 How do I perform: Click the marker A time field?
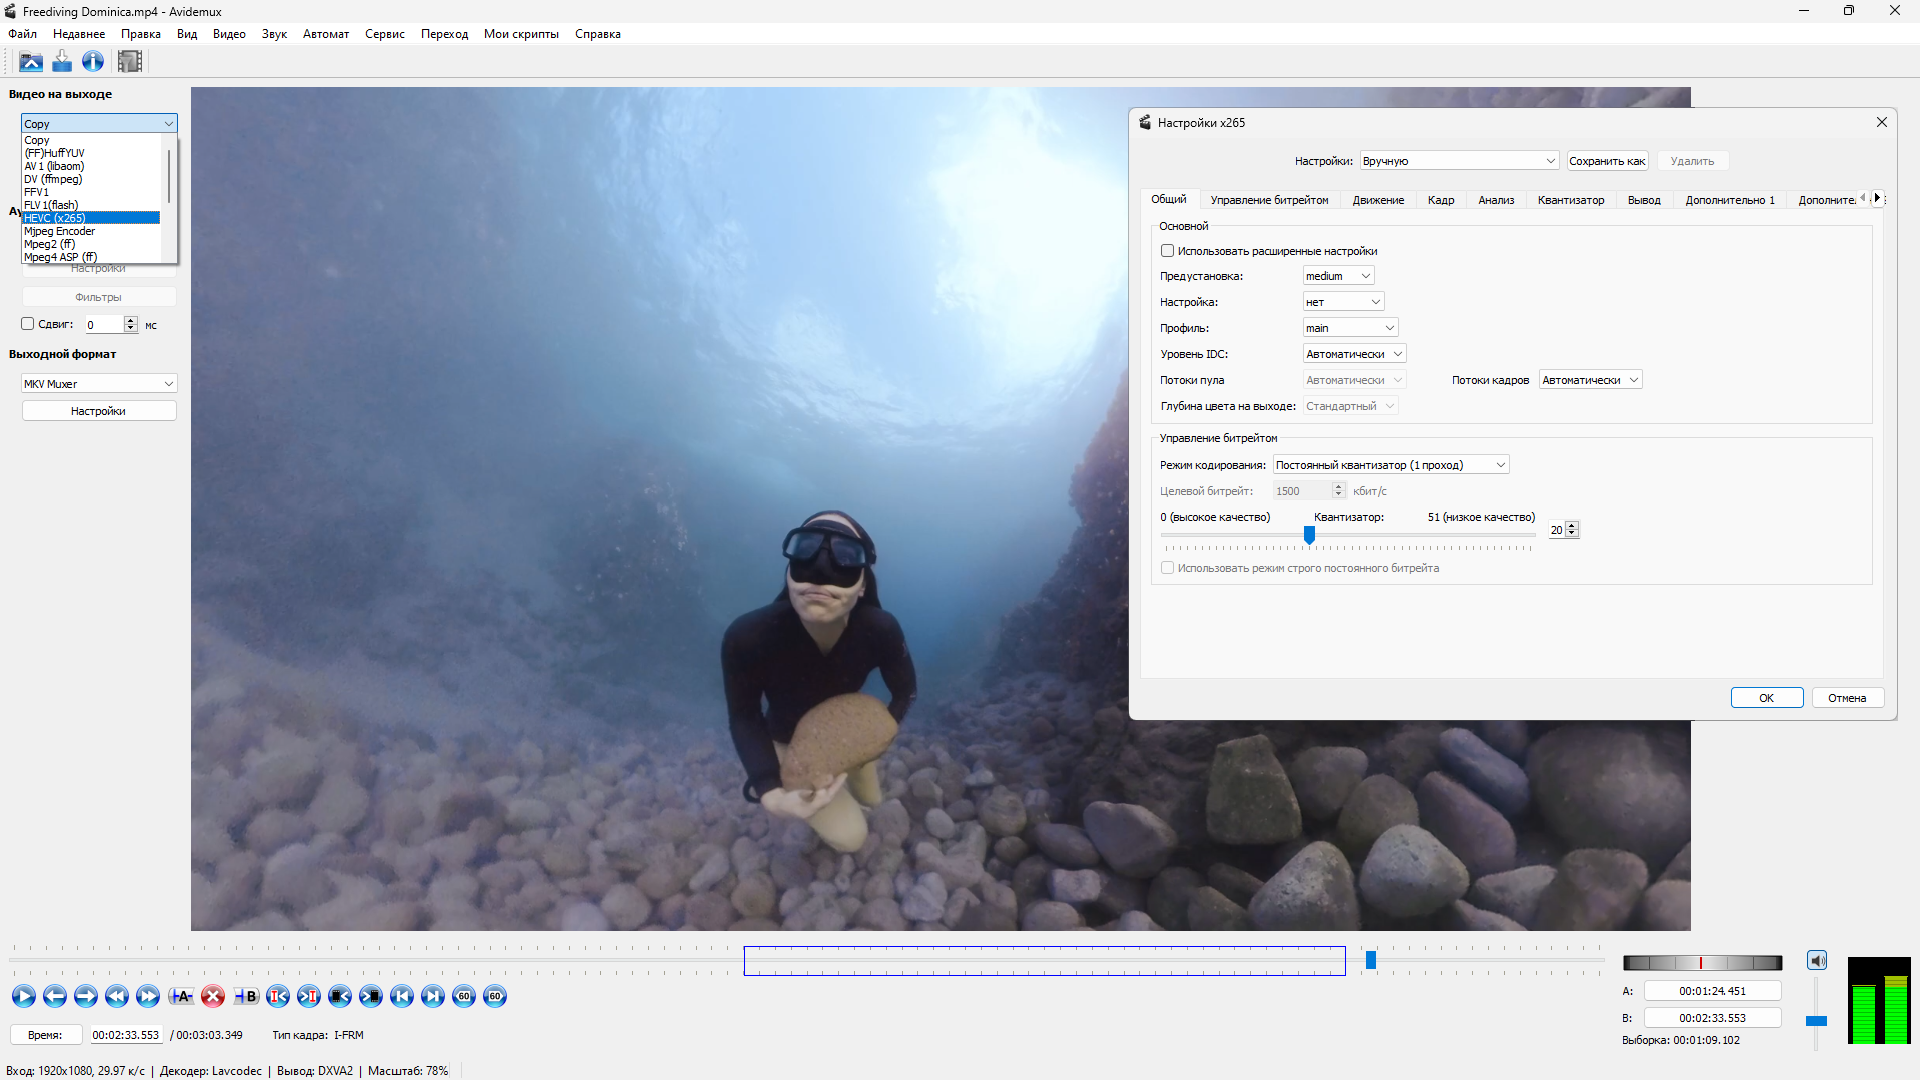point(1712,991)
